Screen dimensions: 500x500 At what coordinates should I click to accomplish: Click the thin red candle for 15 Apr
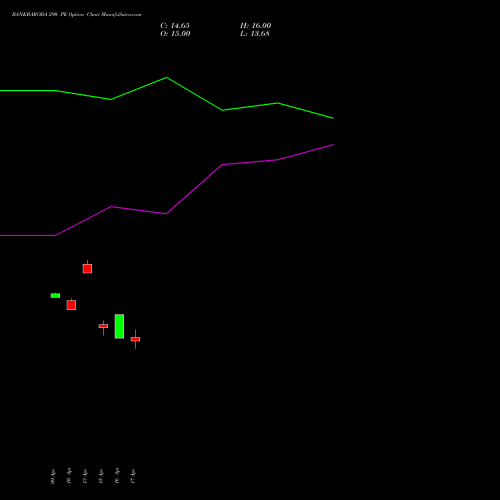click(x=103, y=326)
